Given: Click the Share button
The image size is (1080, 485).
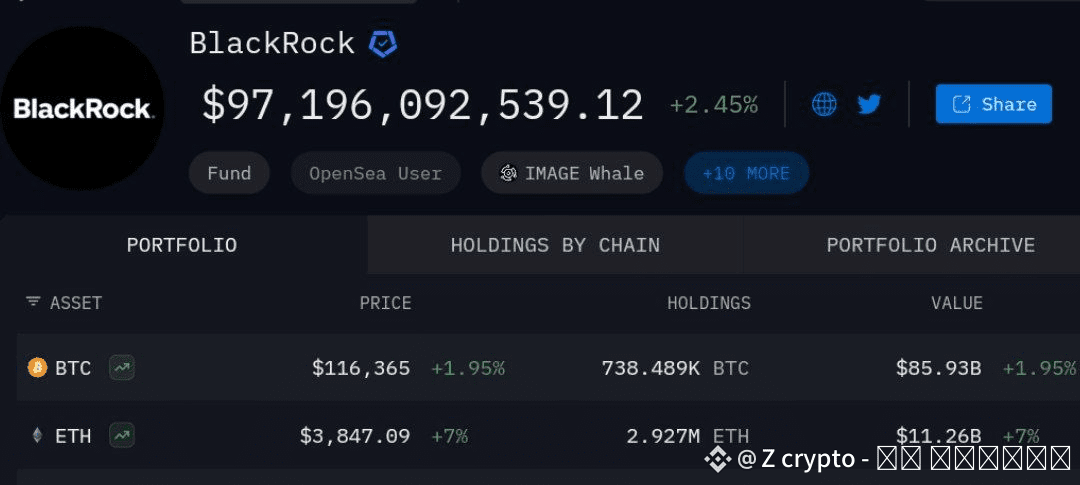Looking at the screenshot, I should click(x=993, y=104).
